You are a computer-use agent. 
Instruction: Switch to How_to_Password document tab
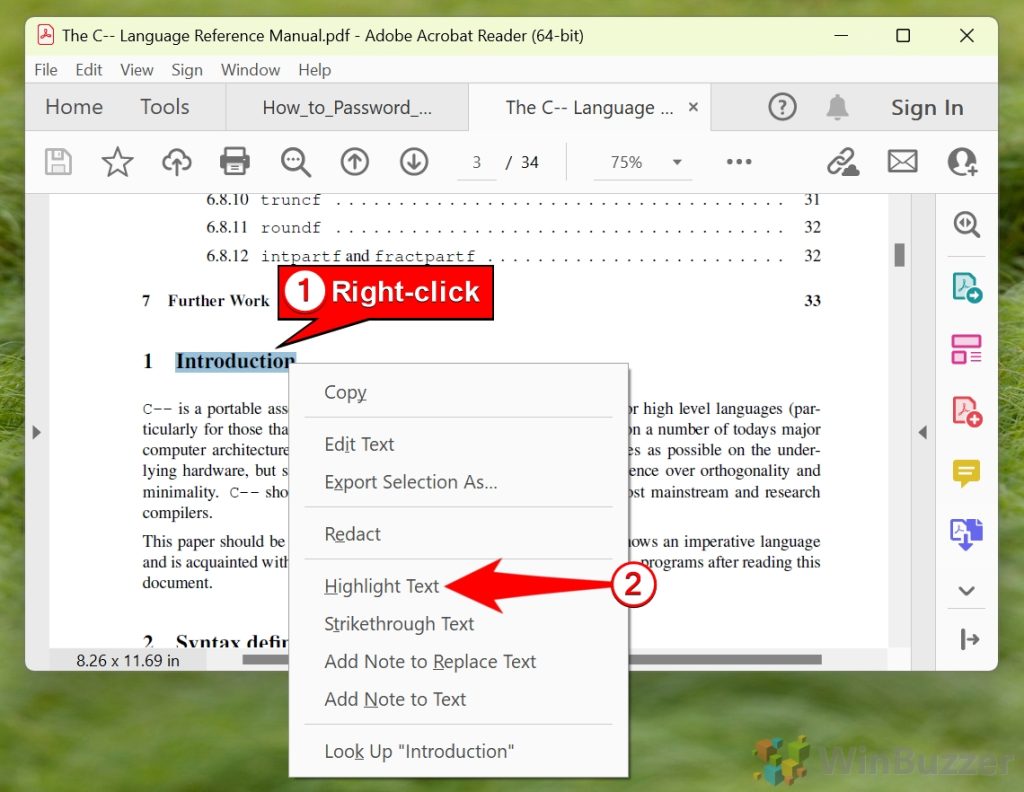point(347,107)
